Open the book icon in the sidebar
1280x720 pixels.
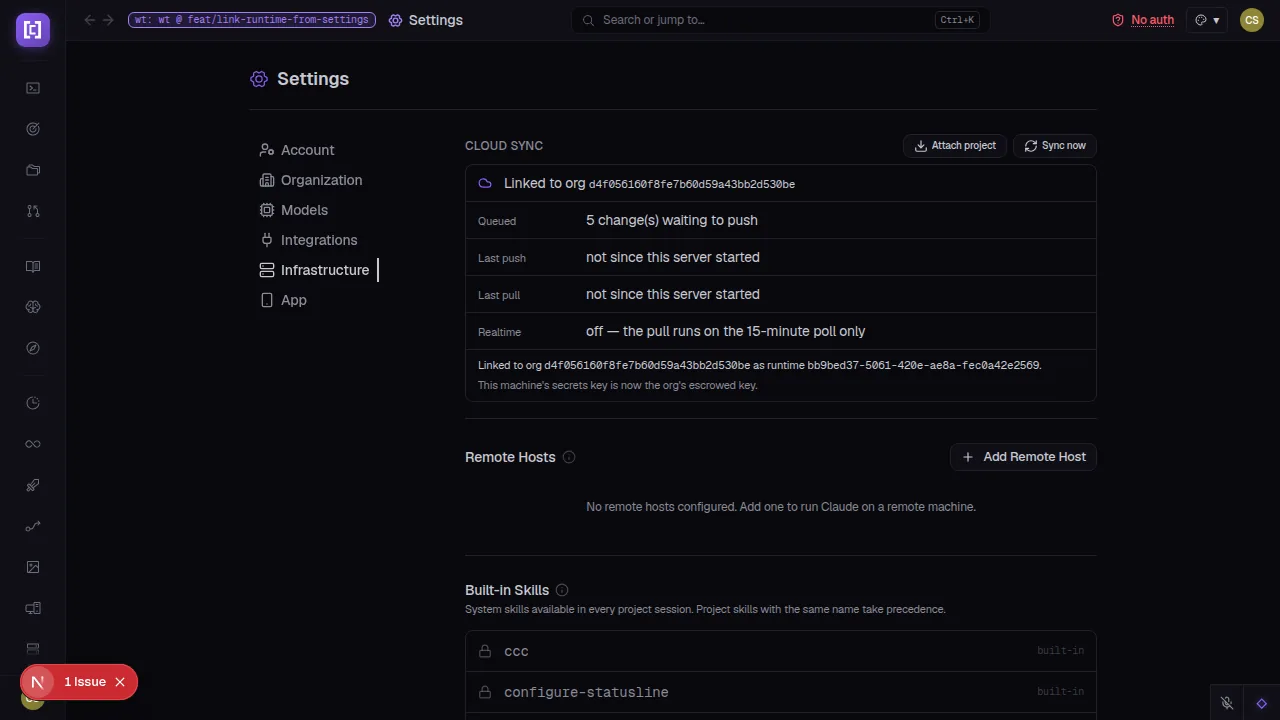[x=33, y=267]
